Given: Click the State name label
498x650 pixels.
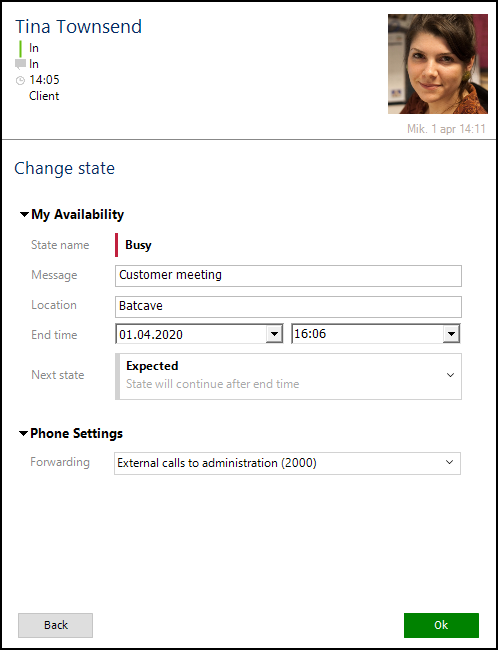Looking at the screenshot, I should (60, 245).
